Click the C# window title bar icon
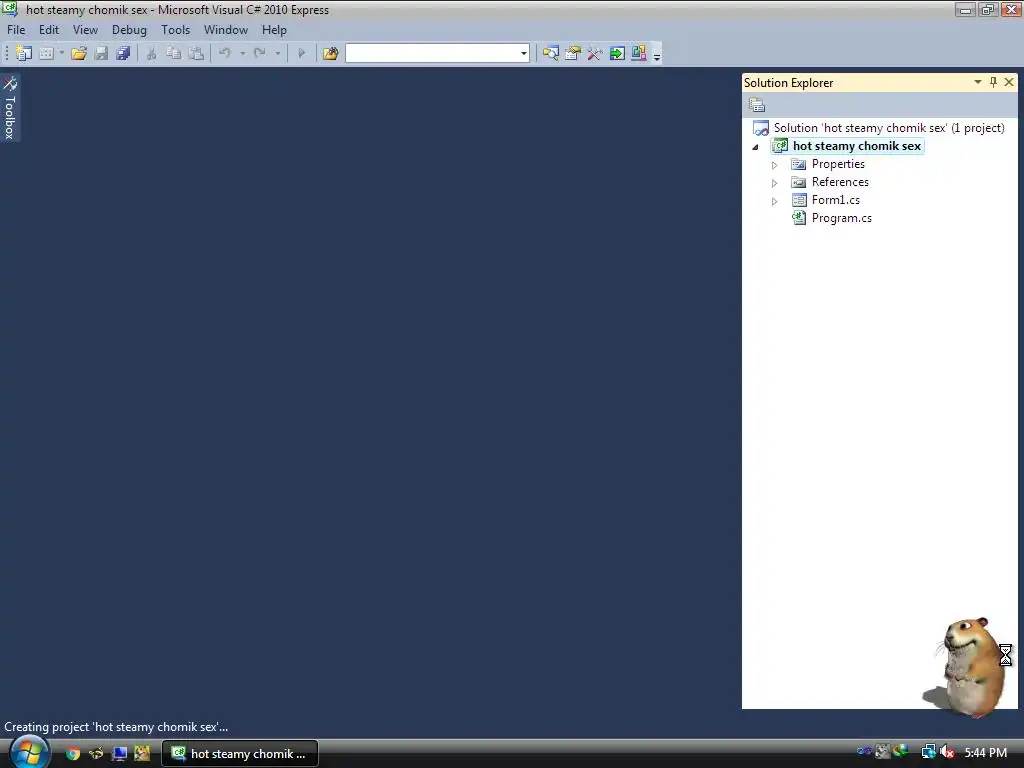 click(x=9, y=9)
